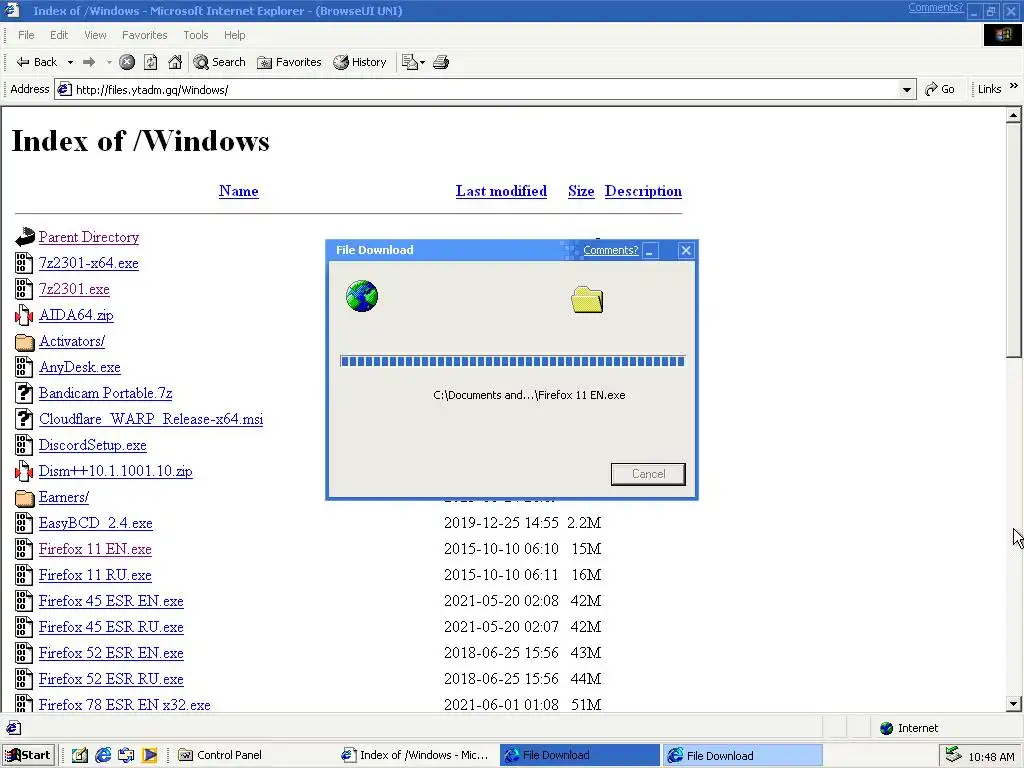Click the Dism++10.1.1001.10.zip archive icon

coord(24,472)
